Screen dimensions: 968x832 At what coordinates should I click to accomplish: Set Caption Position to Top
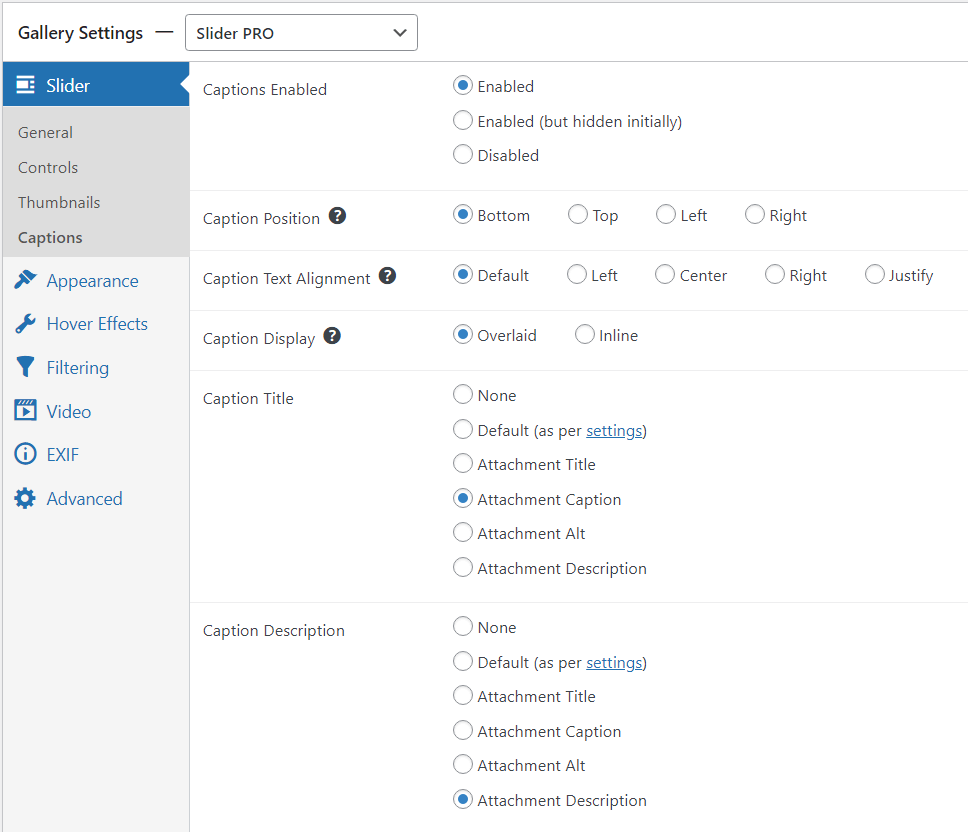577,215
